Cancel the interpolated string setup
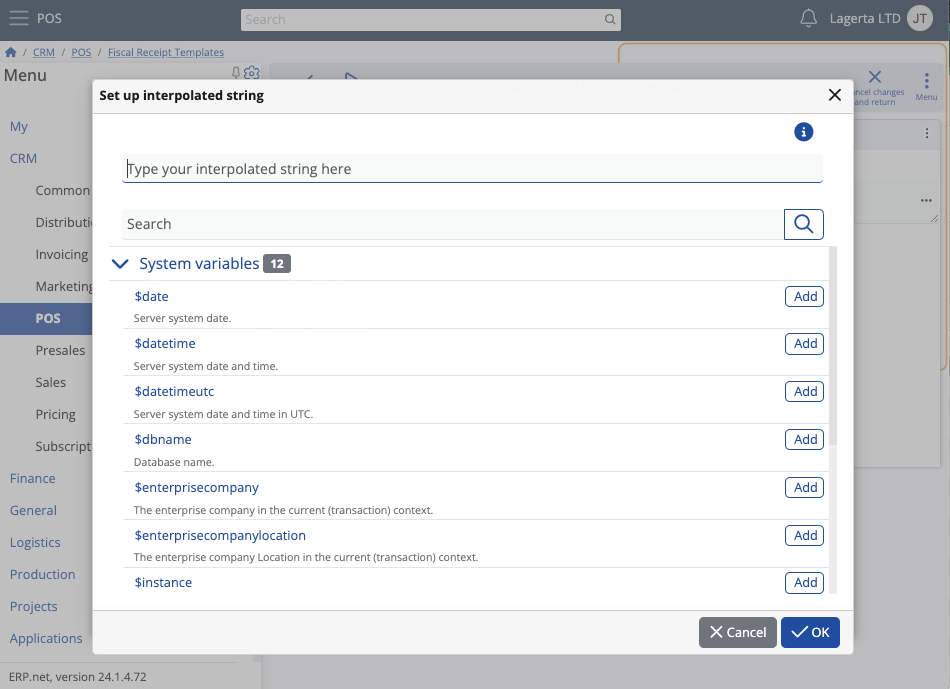 [x=737, y=632]
